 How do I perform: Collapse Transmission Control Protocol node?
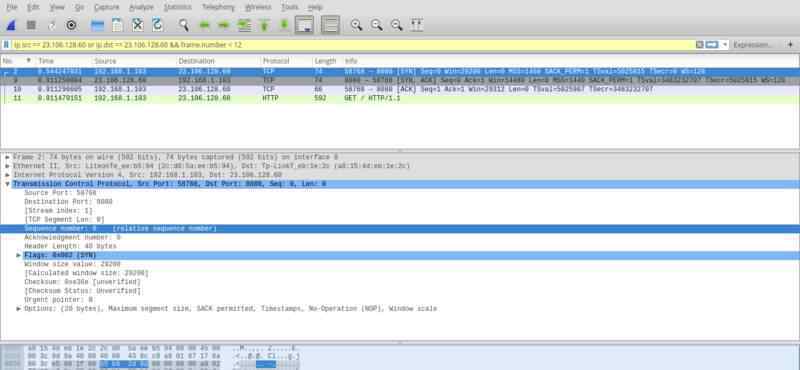[7, 184]
